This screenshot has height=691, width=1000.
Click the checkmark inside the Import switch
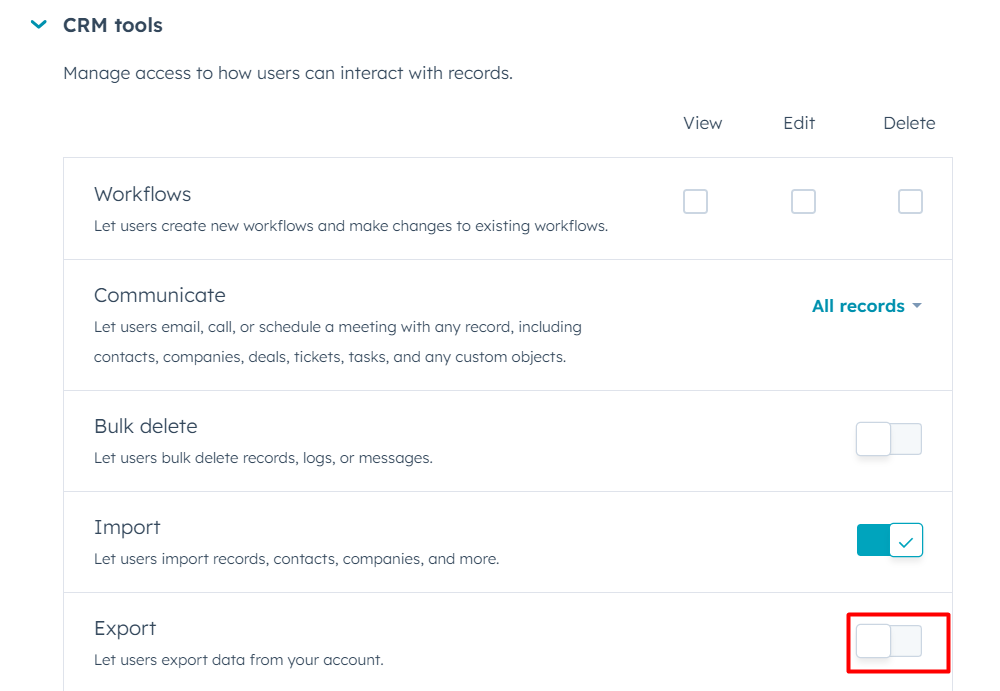(x=905, y=540)
